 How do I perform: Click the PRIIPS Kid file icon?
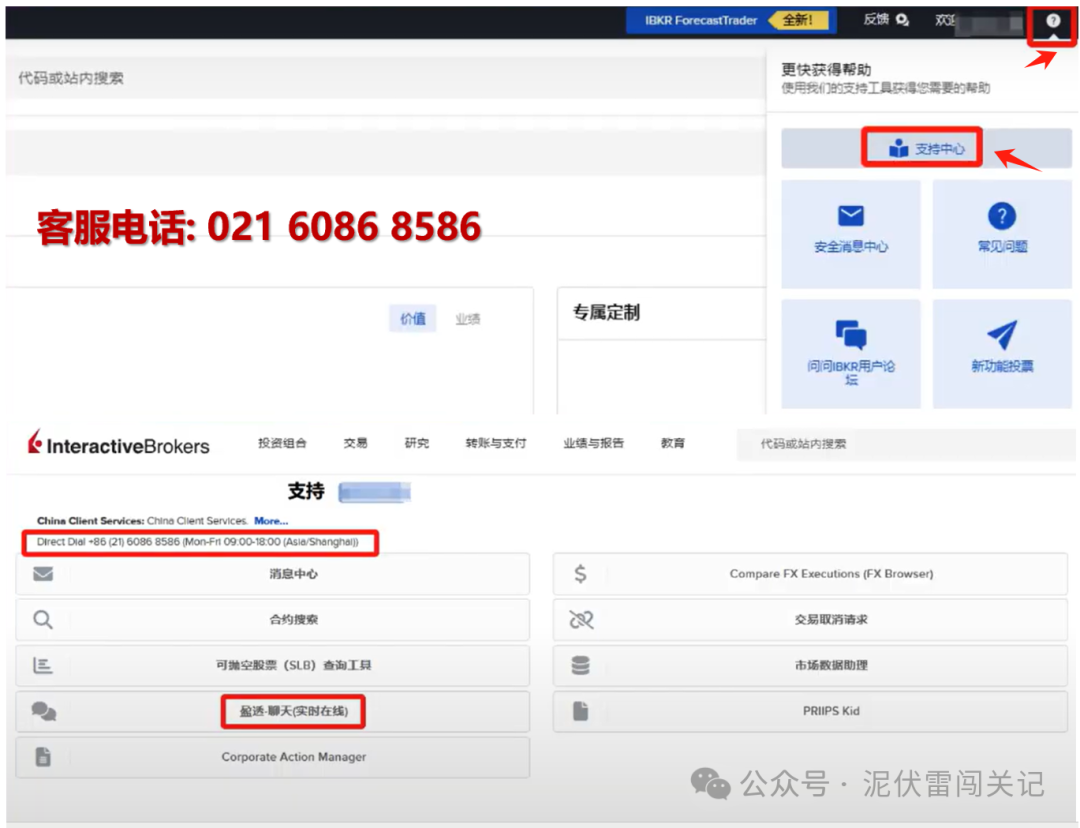point(581,711)
